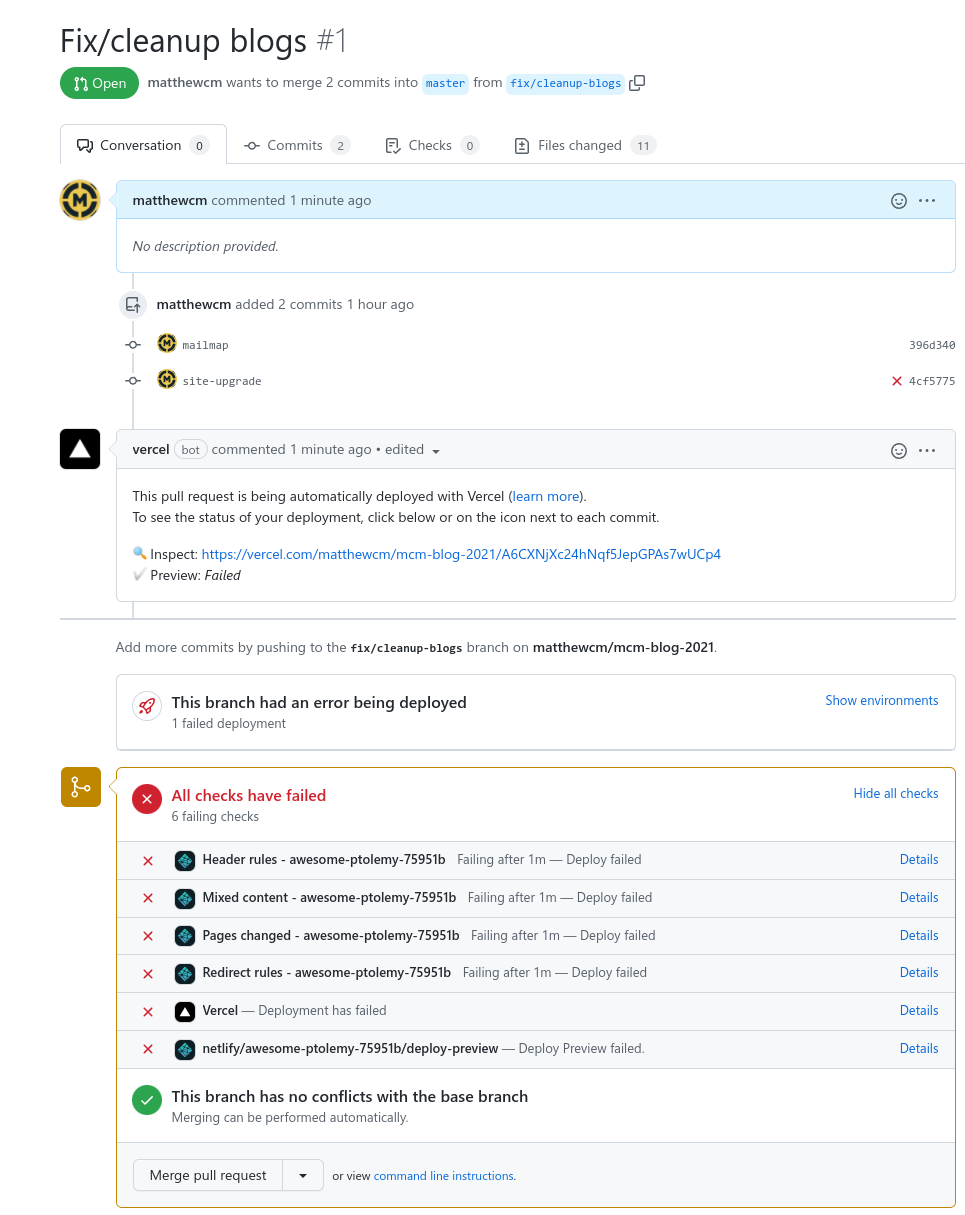Image resolution: width=965 pixels, height=1215 pixels.
Task: Add emoji reaction to vercel bot comment
Action: pos(899,451)
